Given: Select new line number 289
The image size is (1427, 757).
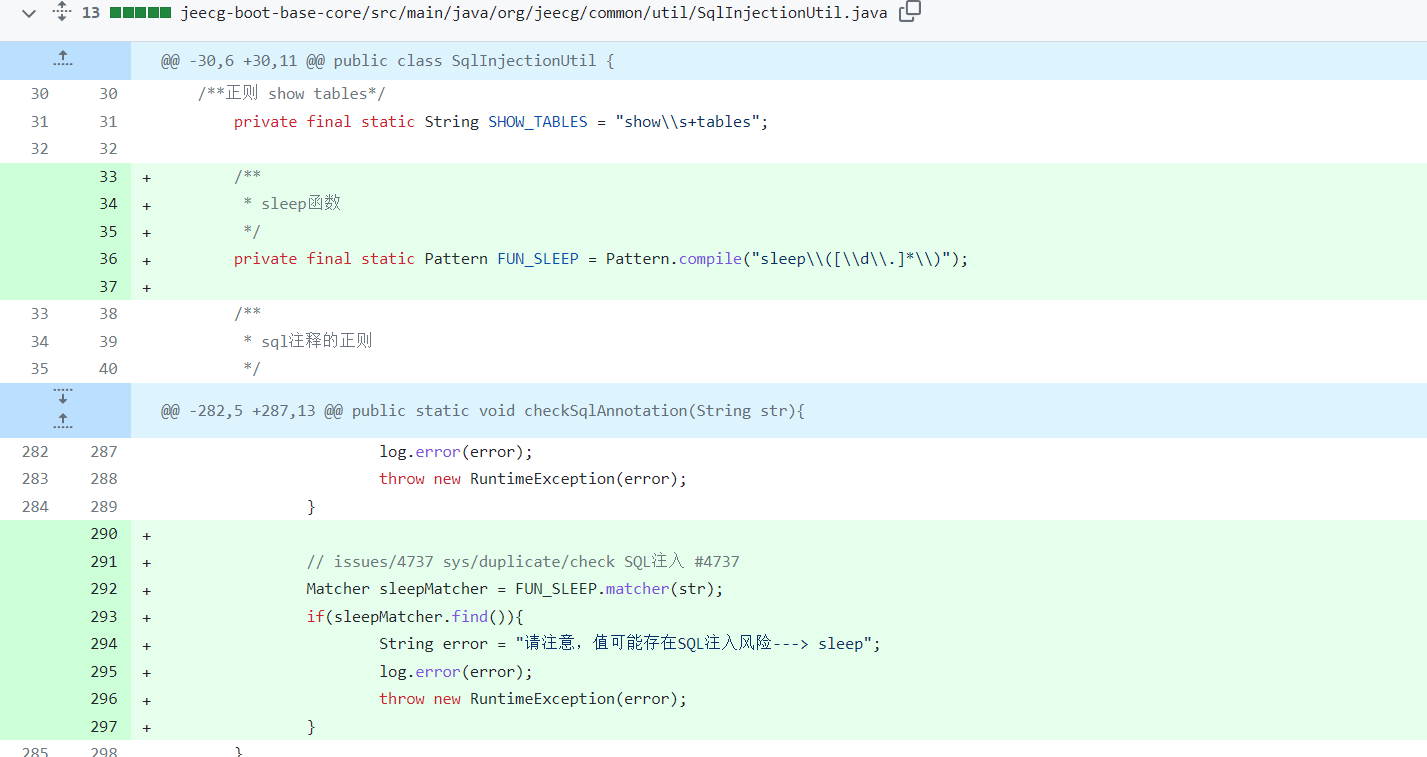Looking at the screenshot, I should point(103,507).
